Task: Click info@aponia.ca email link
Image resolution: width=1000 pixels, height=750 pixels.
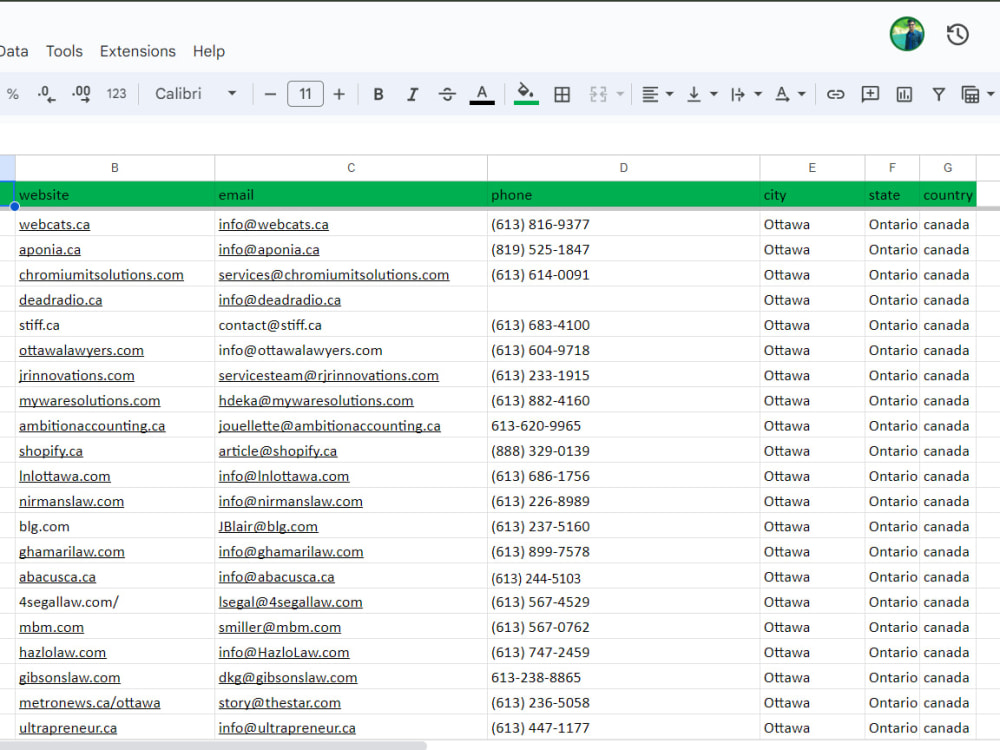Action: click(x=269, y=250)
